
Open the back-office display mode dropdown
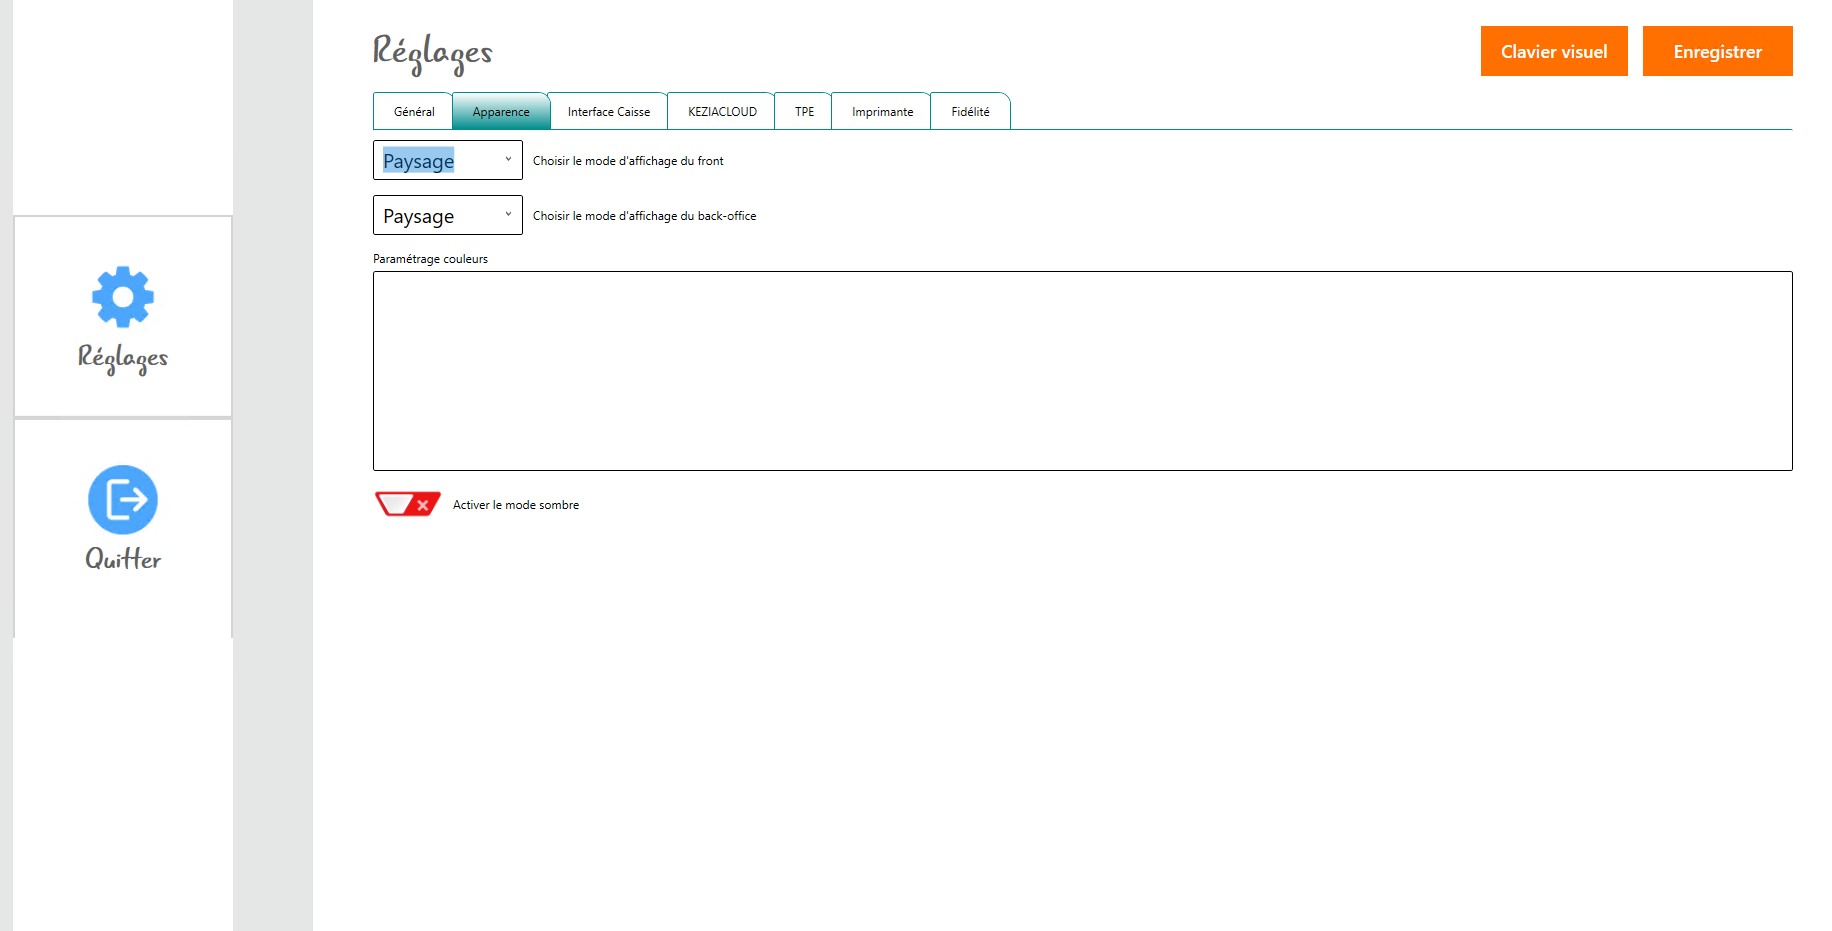pos(447,215)
